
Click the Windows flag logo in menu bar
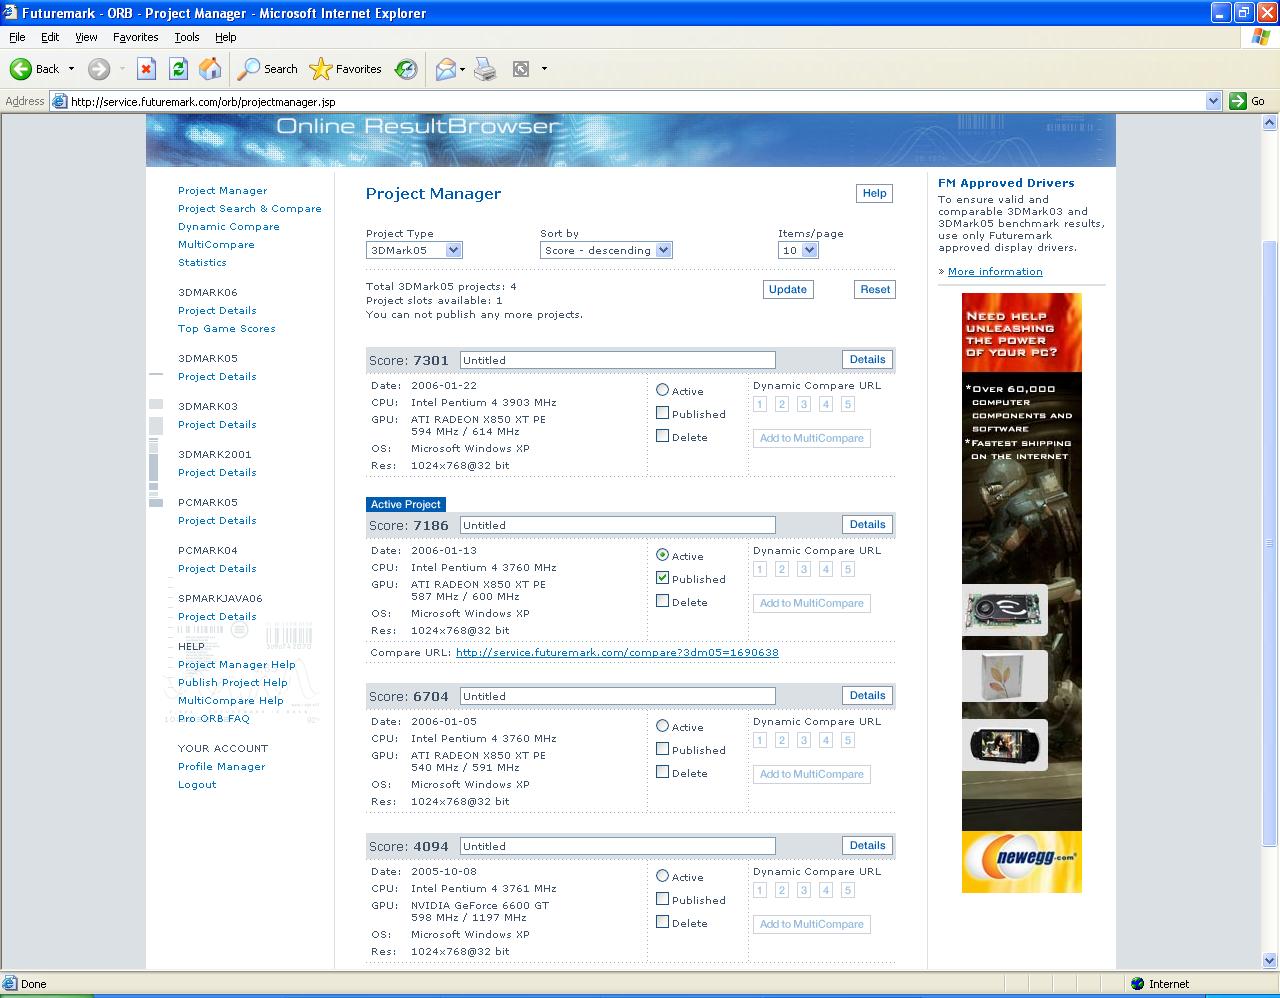tap(1261, 37)
